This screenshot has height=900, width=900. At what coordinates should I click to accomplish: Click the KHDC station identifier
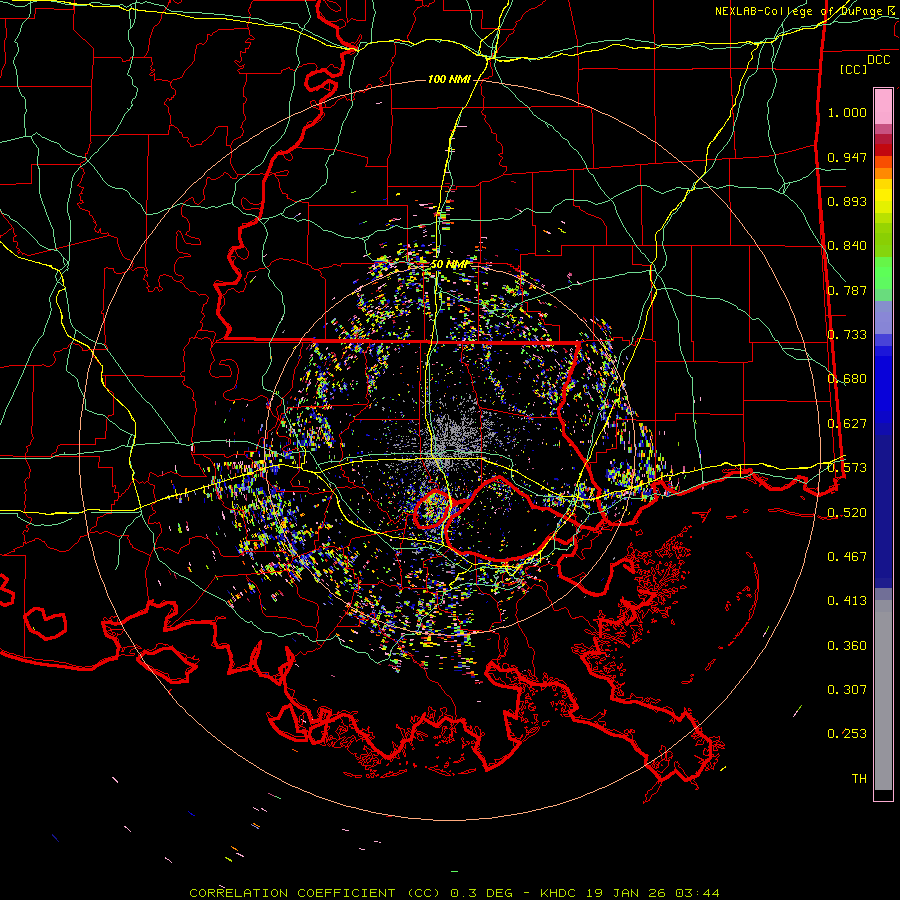point(559,893)
